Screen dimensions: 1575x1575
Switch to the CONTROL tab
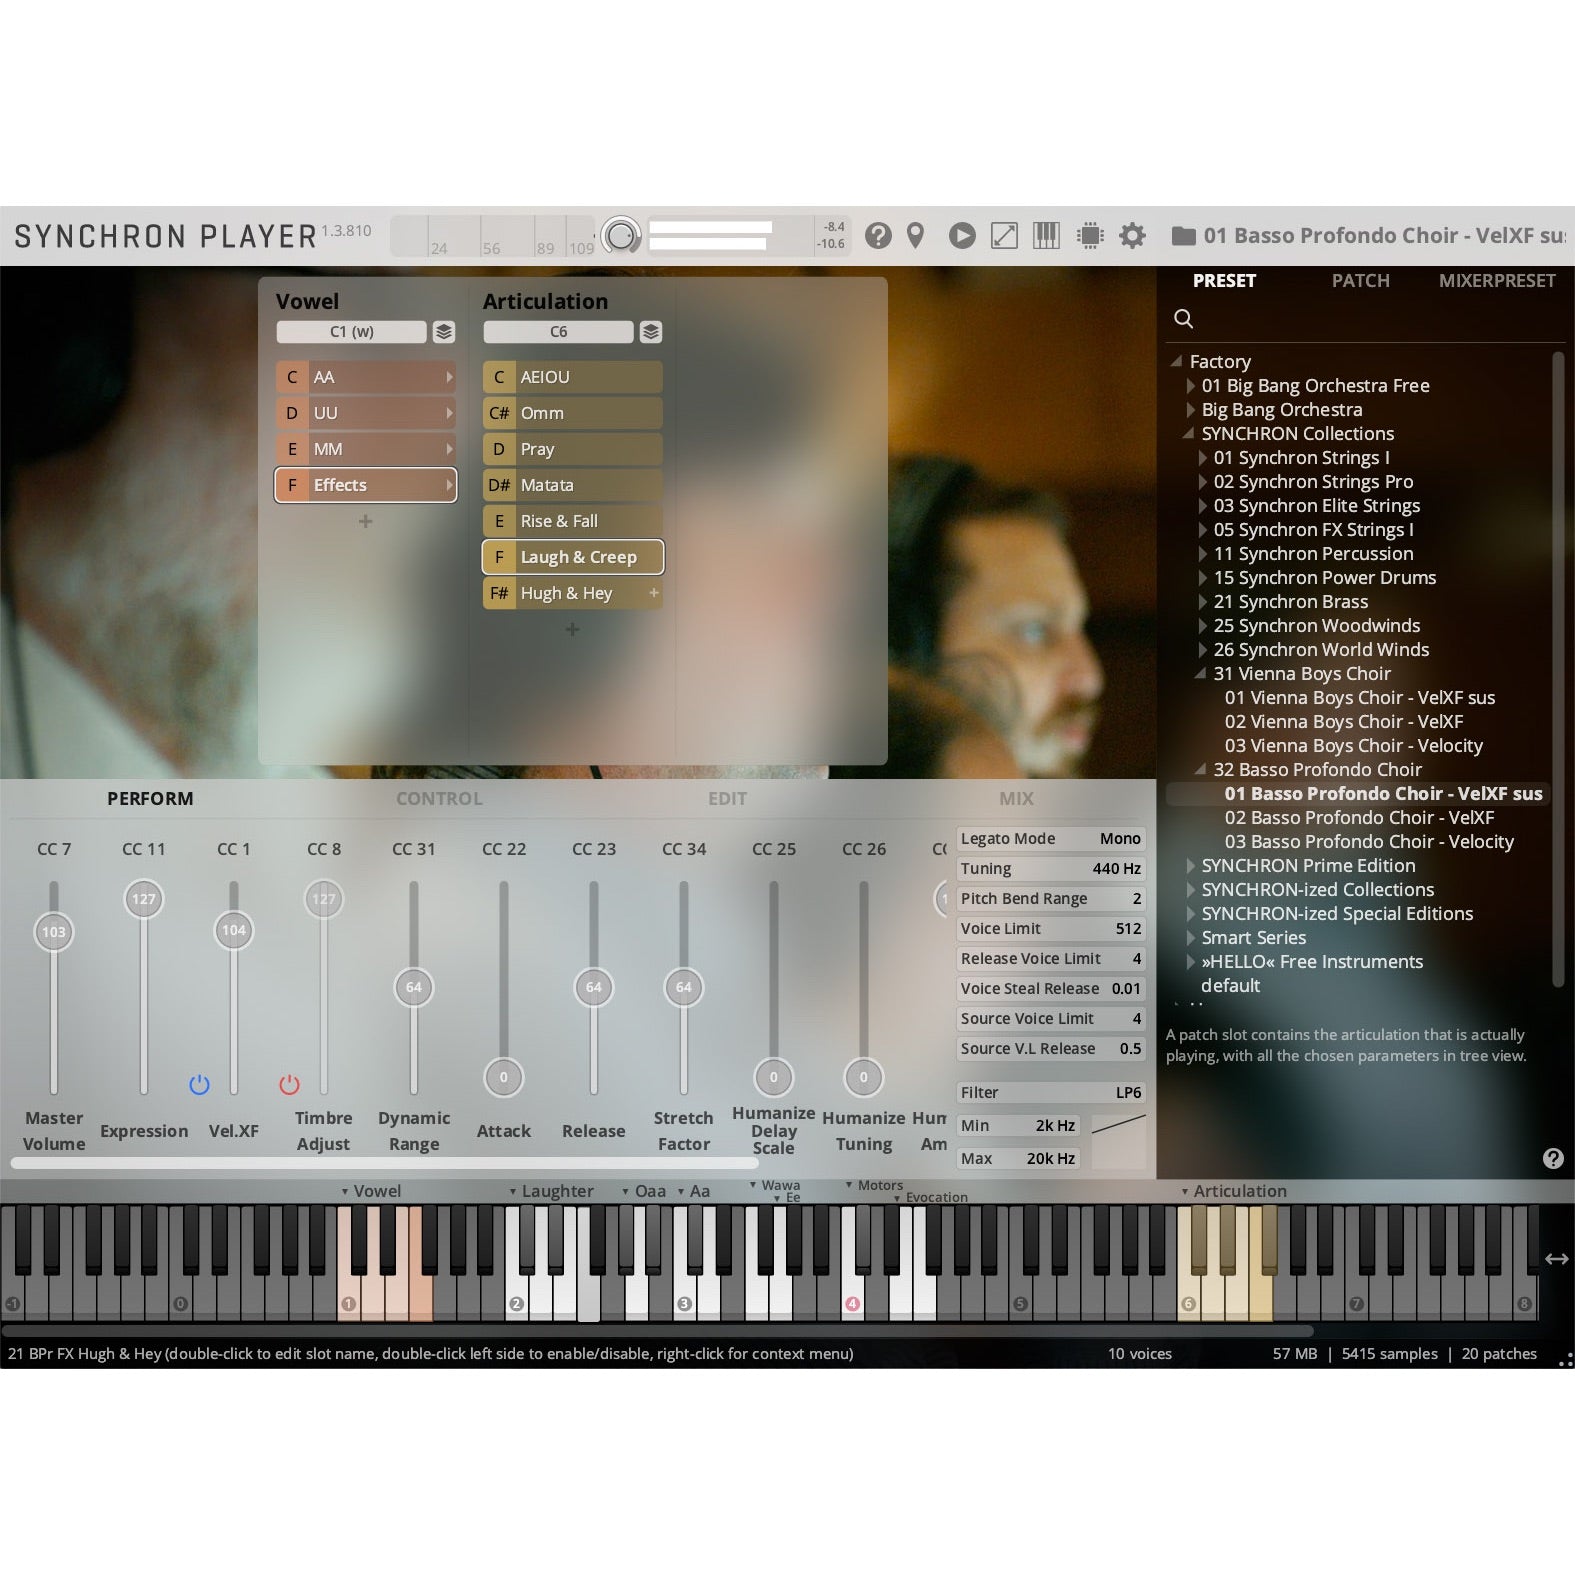(439, 798)
